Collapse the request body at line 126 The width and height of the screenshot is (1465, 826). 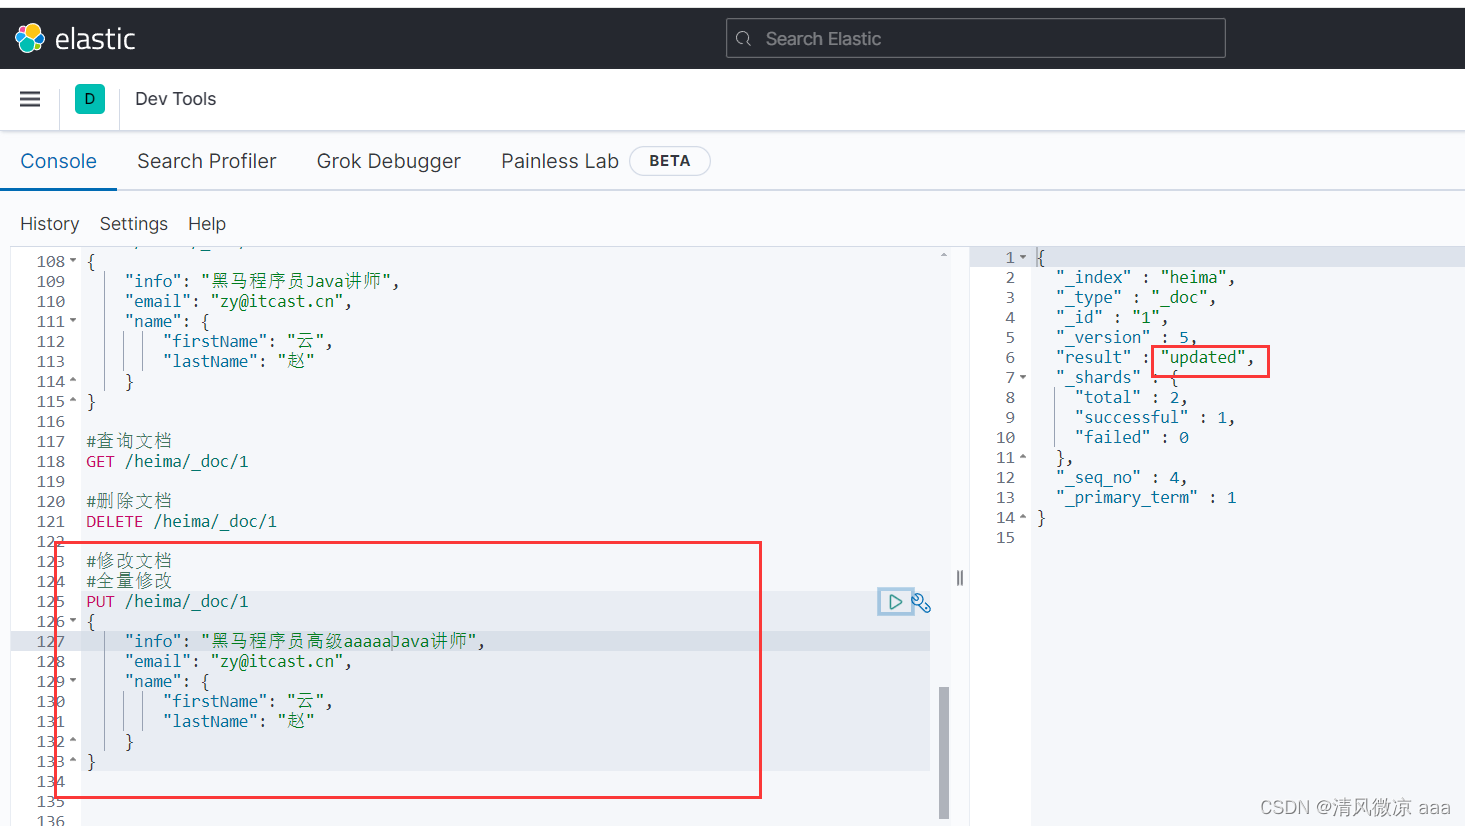point(73,621)
